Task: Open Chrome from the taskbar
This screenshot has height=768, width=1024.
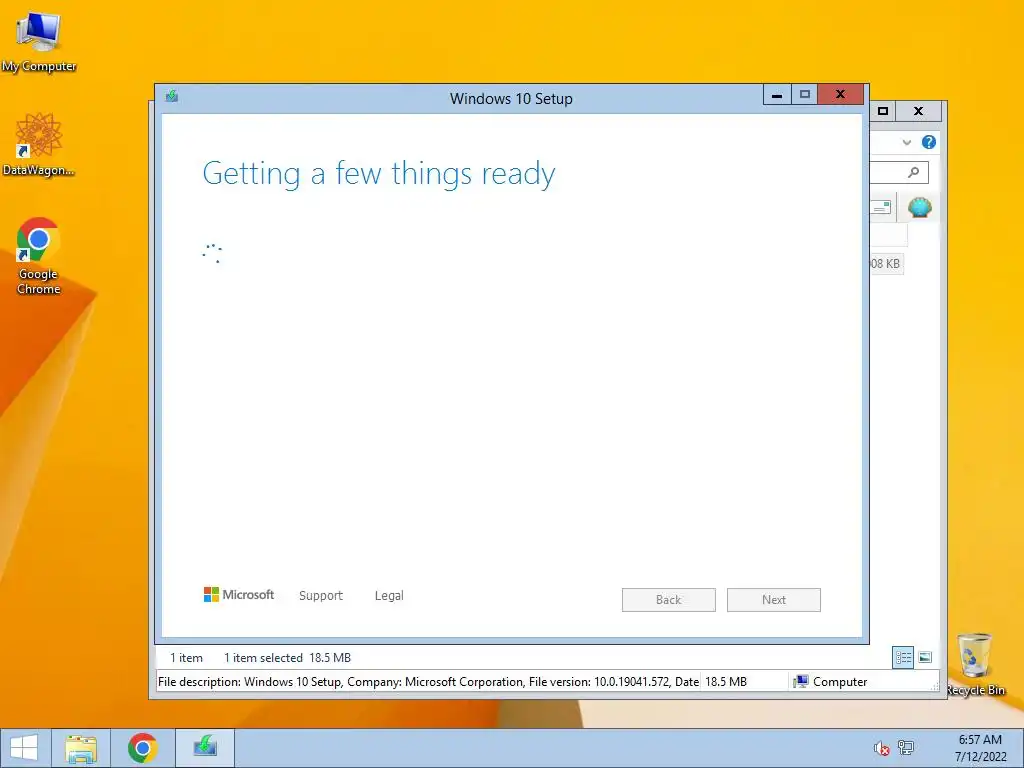Action: point(142,748)
